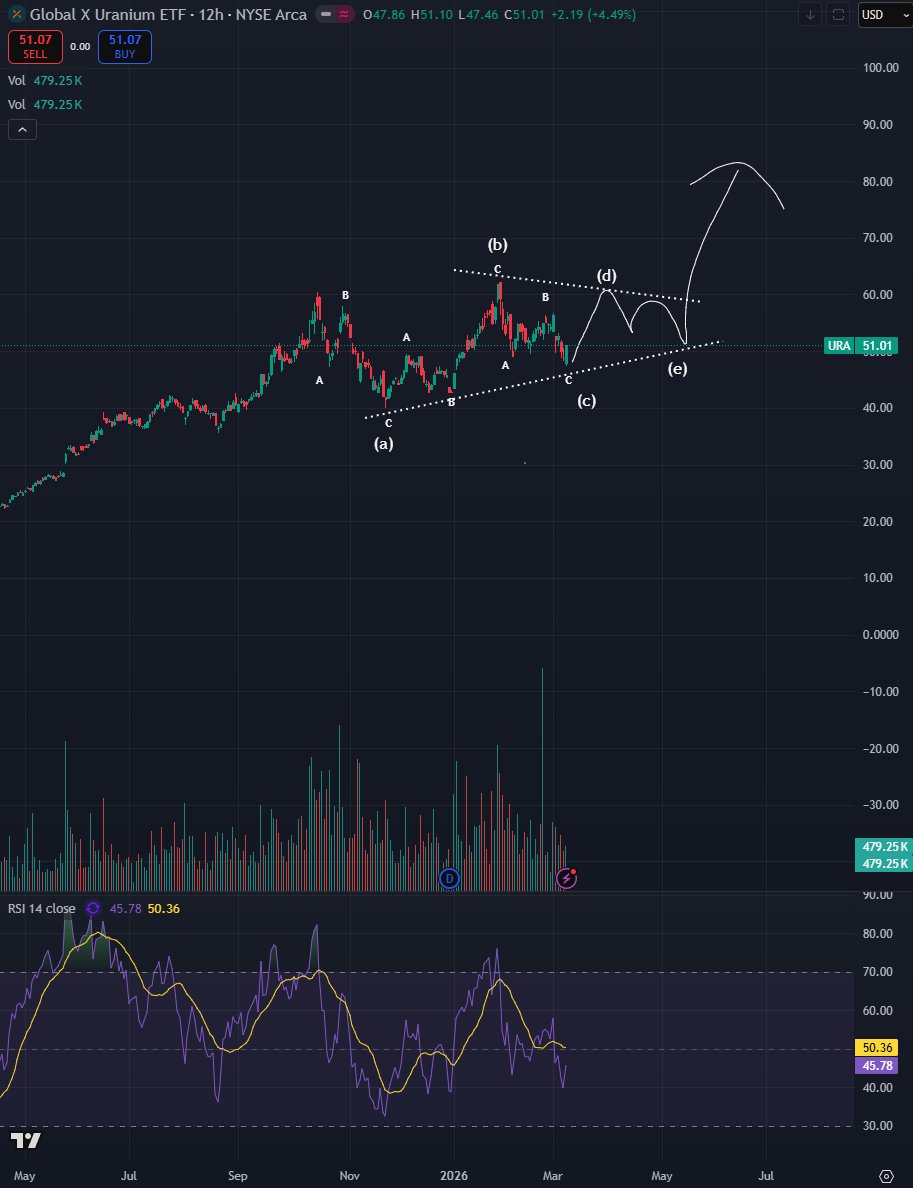The height and width of the screenshot is (1188, 913).
Task: Open the Global X Uranium ETF symbol title
Action: tap(168, 14)
